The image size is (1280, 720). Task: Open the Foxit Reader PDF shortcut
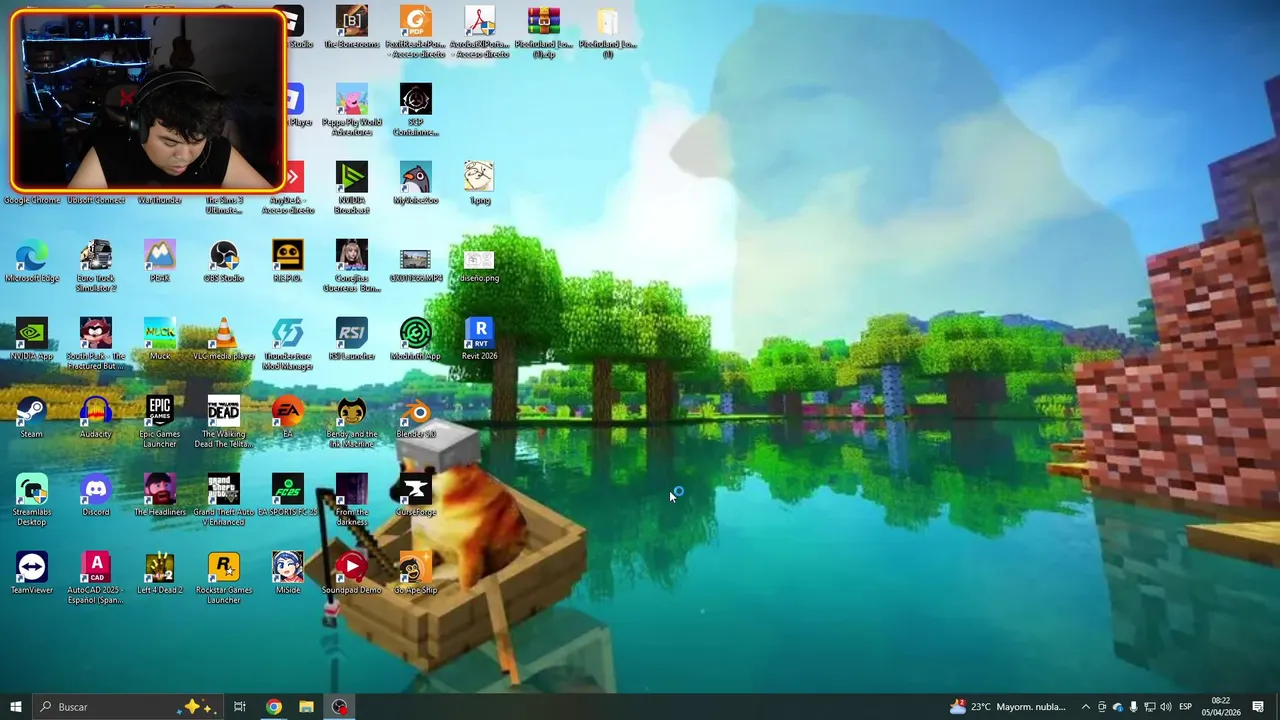tap(416, 31)
